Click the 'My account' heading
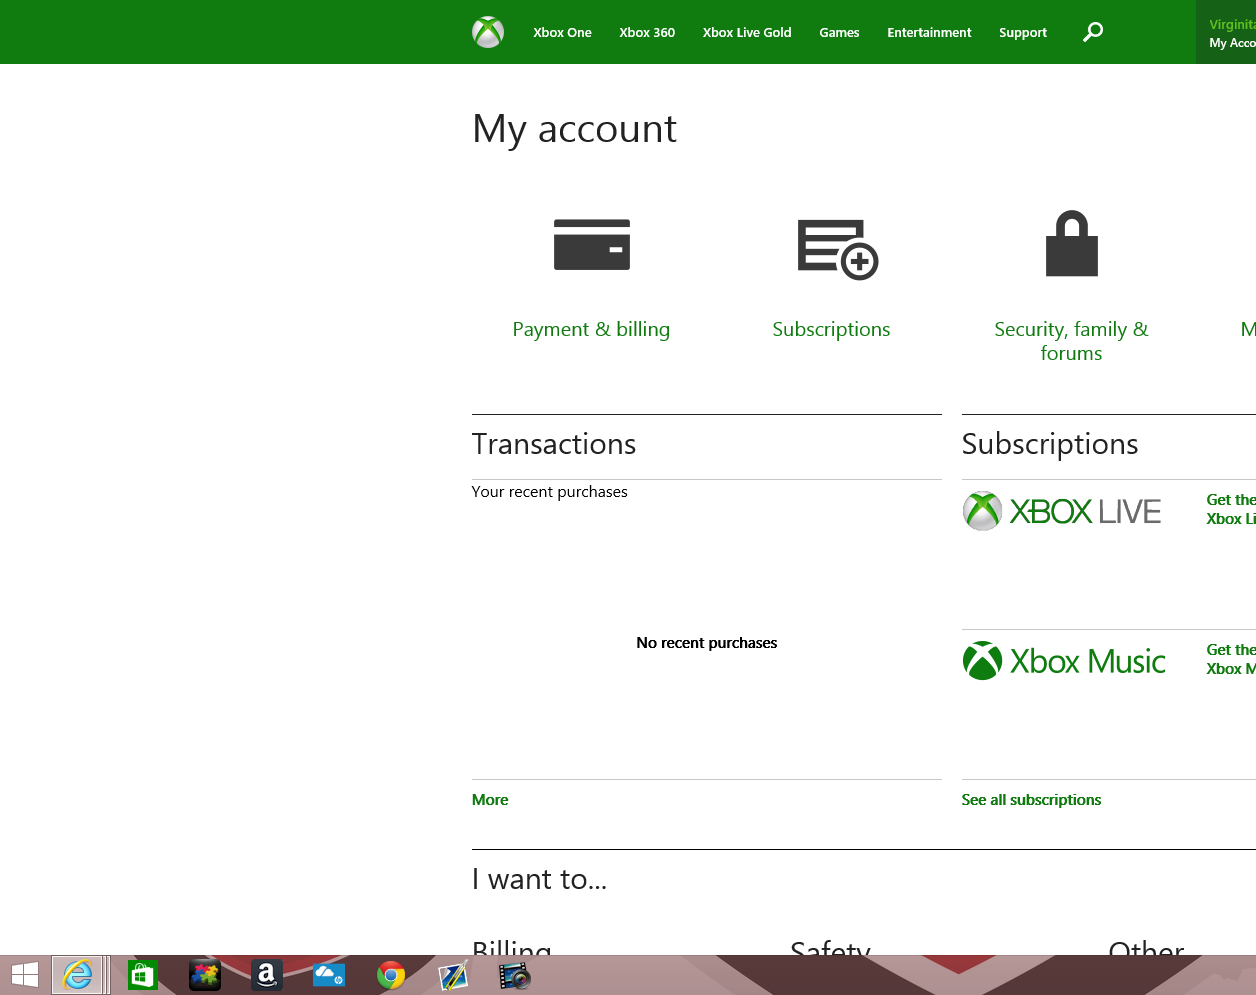Screen dimensions: 1256x995 (575, 129)
